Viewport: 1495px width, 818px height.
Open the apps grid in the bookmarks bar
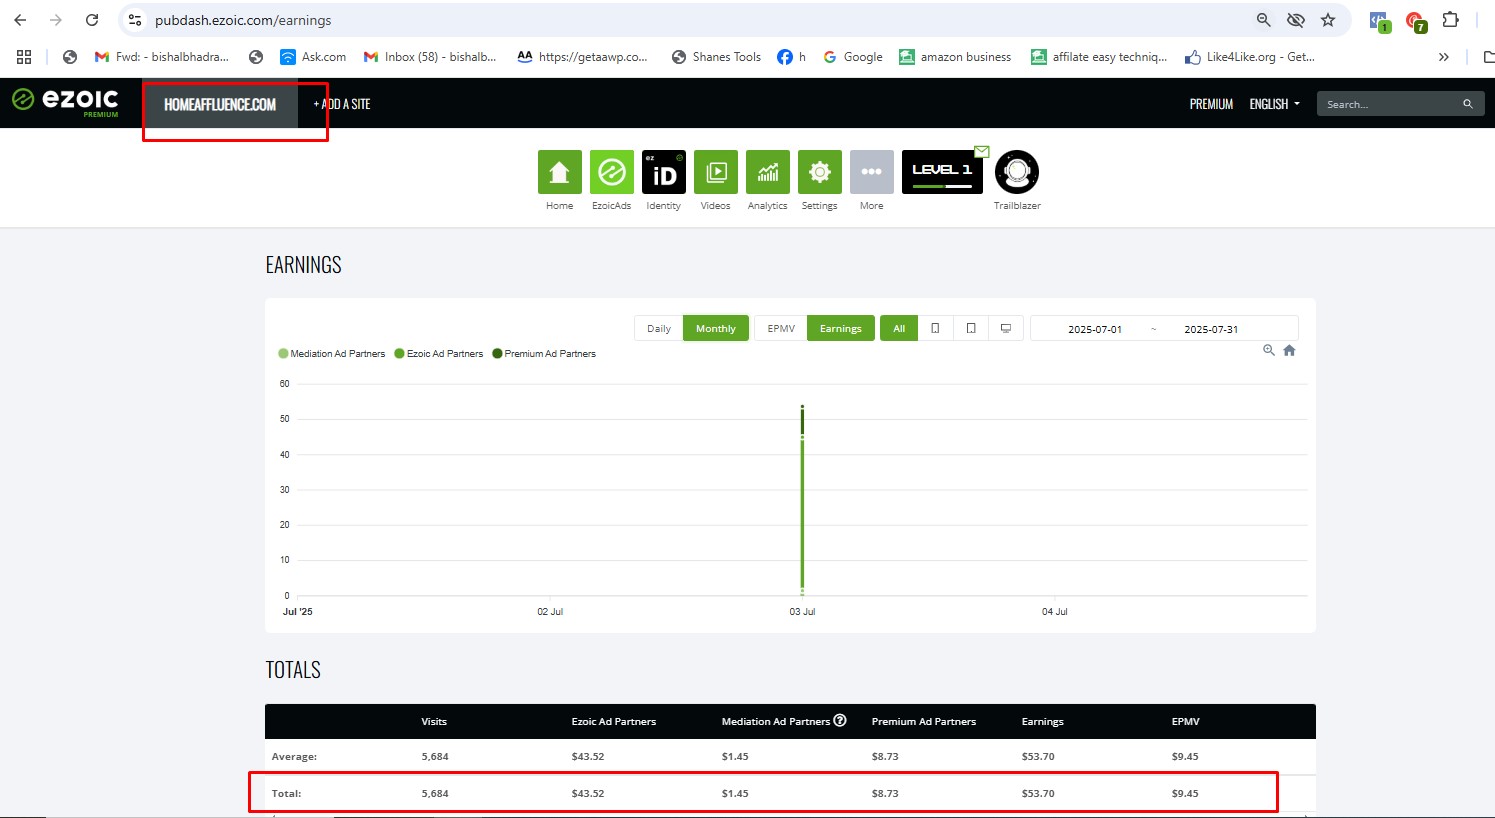pyautogui.click(x=24, y=57)
